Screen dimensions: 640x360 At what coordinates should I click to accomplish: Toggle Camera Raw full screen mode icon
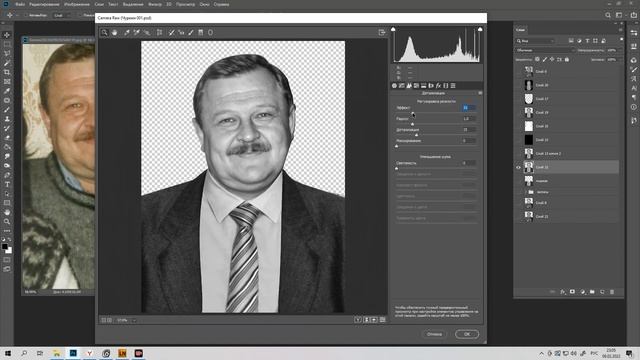click(x=382, y=33)
